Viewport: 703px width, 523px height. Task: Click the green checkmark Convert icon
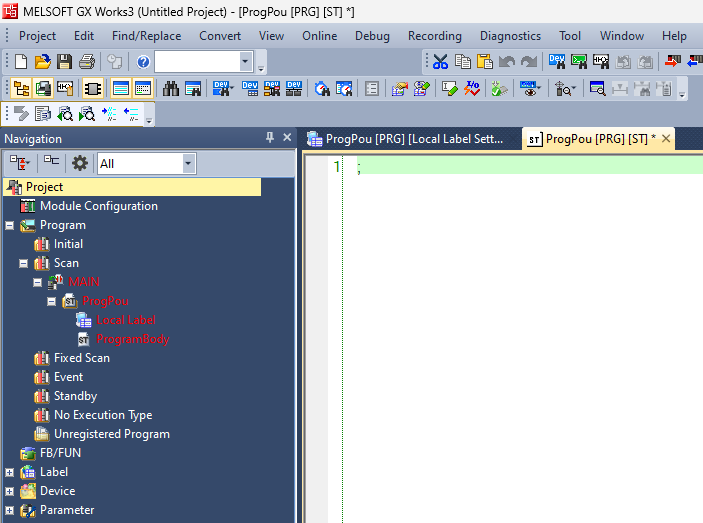coord(499,88)
